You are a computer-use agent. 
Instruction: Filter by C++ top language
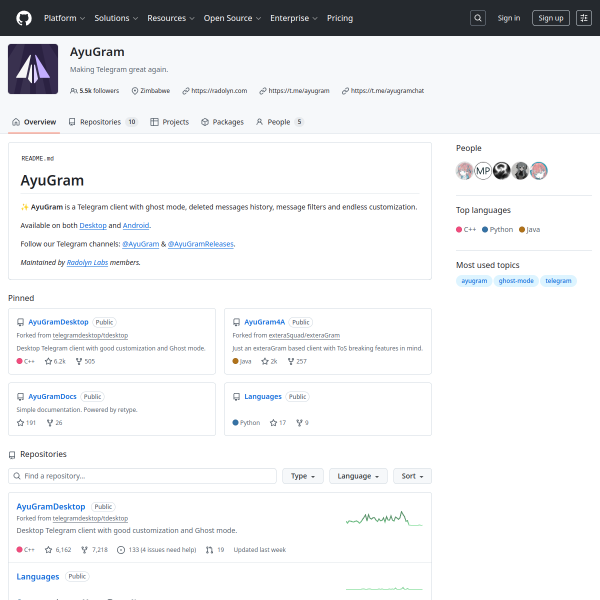[x=466, y=230]
